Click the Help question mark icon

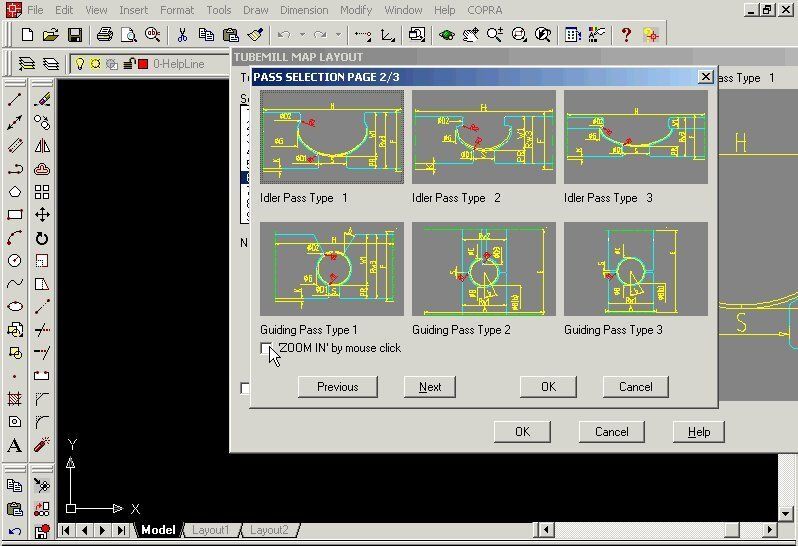point(626,35)
